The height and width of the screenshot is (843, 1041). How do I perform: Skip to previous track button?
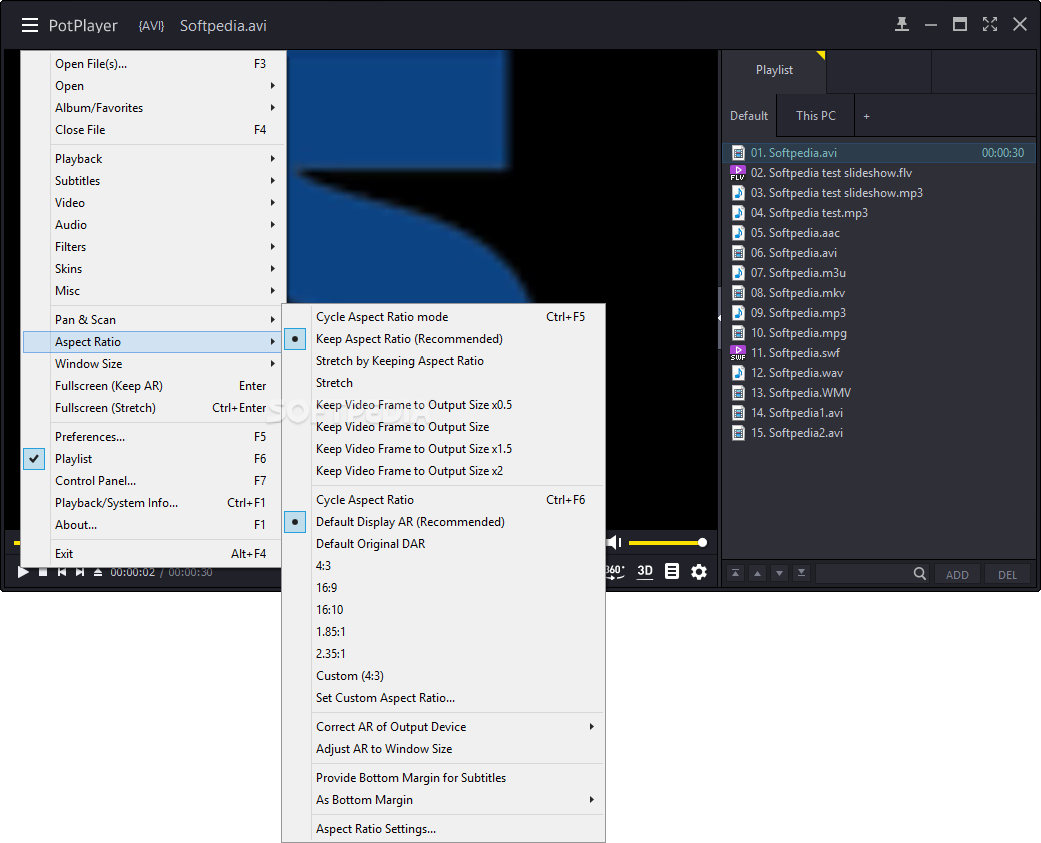[62, 572]
